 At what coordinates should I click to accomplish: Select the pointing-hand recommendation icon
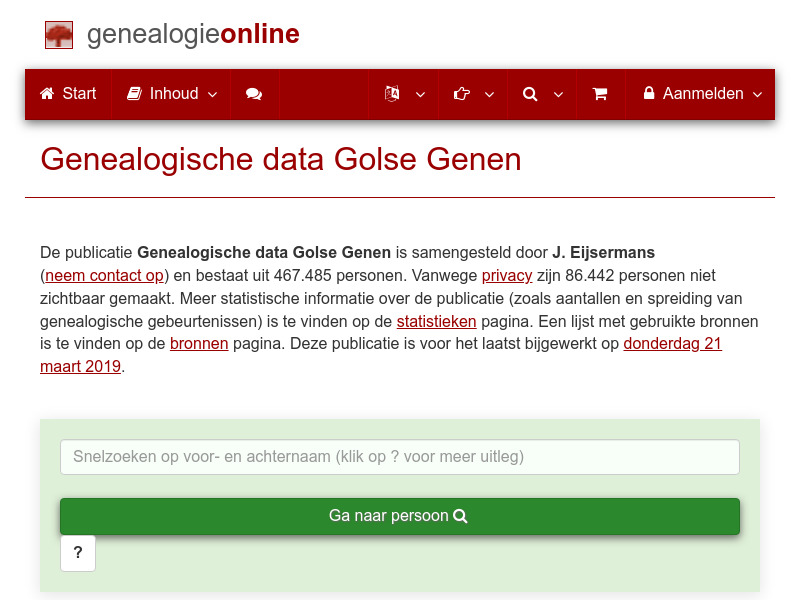460,93
